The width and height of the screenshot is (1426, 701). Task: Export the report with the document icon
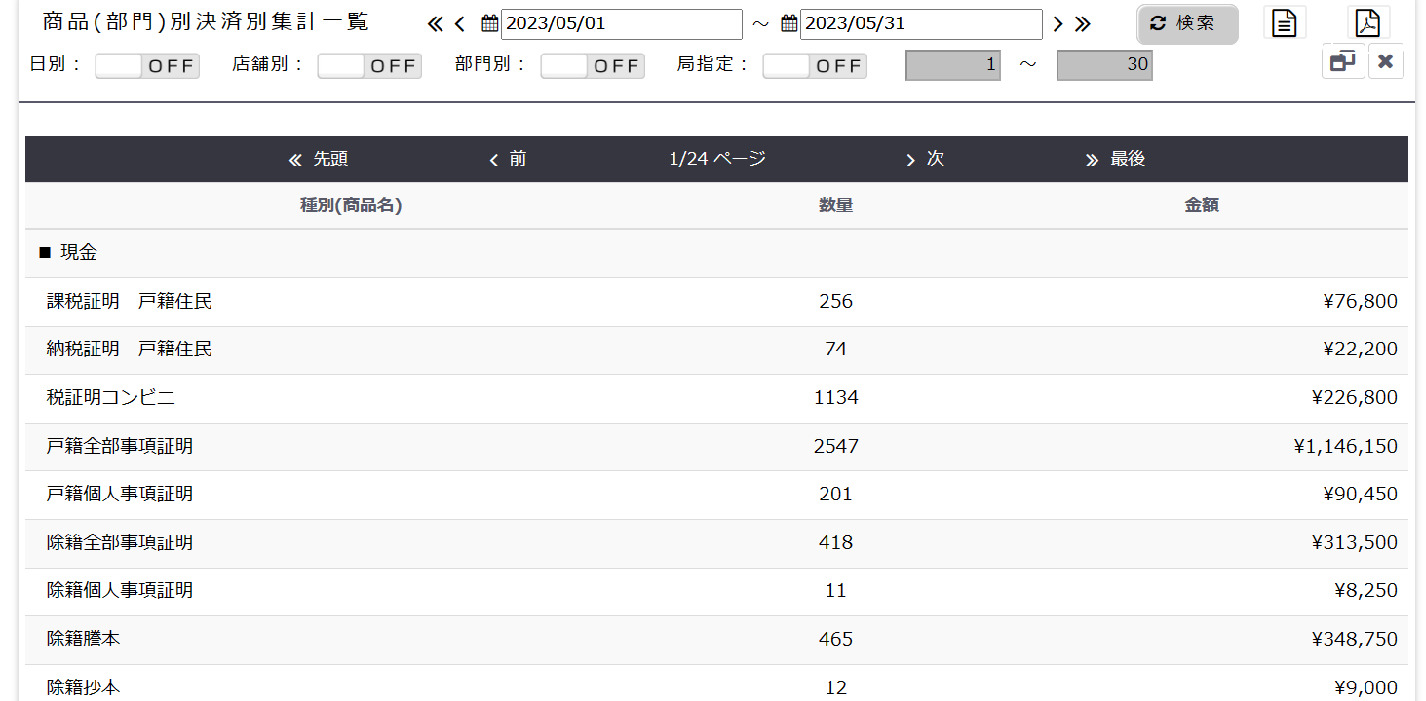(1285, 23)
